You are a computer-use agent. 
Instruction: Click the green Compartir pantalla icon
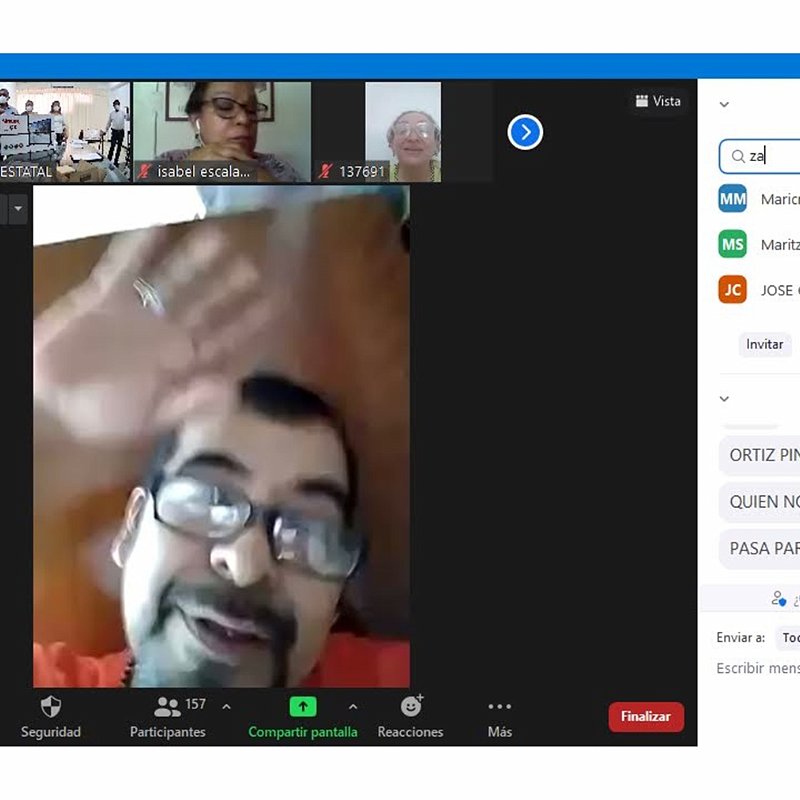pyautogui.click(x=302, y=707)
